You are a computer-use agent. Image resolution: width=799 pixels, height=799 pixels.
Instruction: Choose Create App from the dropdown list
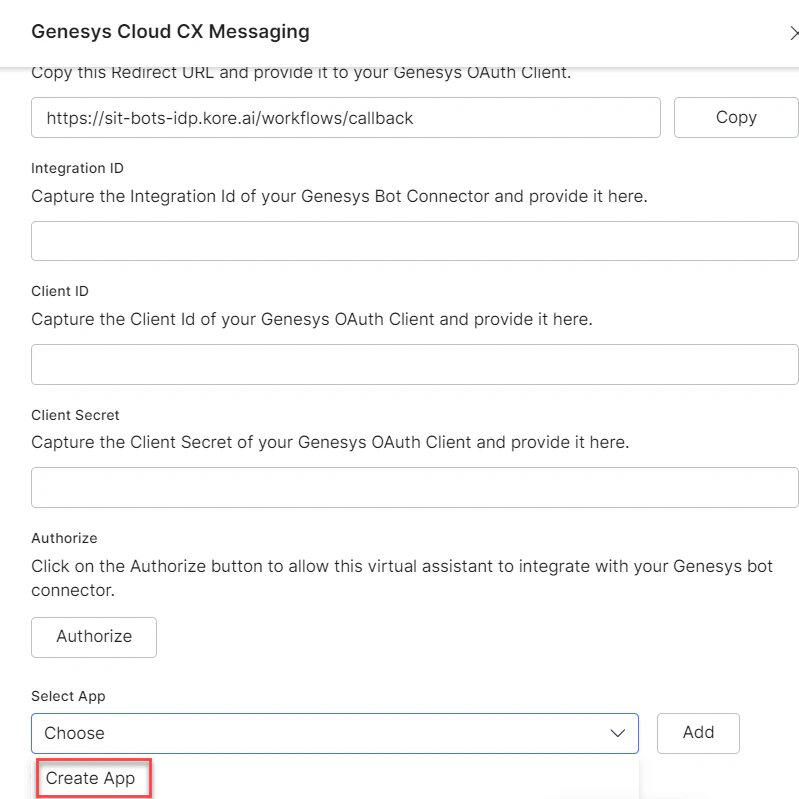[91, 778]
